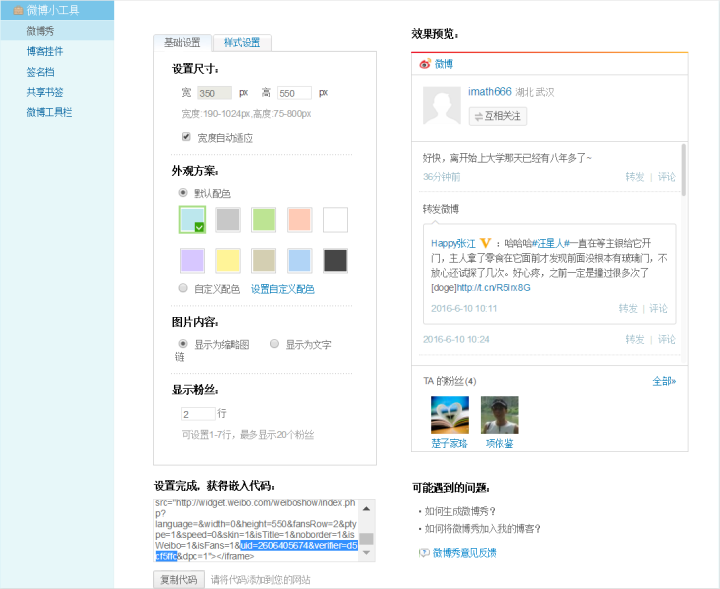Click the 微博 title link in preview

coord(444,64)
